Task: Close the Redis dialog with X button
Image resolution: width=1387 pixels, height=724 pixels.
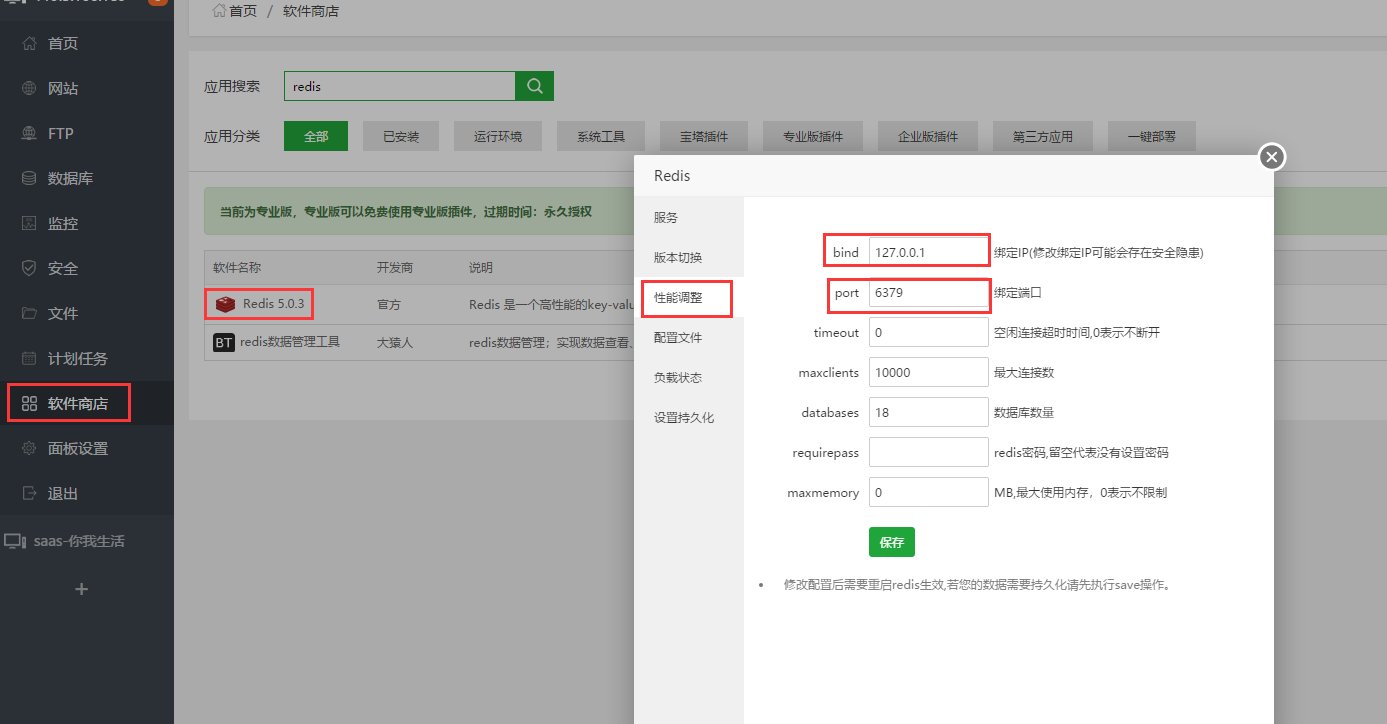Action: pos(1272,157)
